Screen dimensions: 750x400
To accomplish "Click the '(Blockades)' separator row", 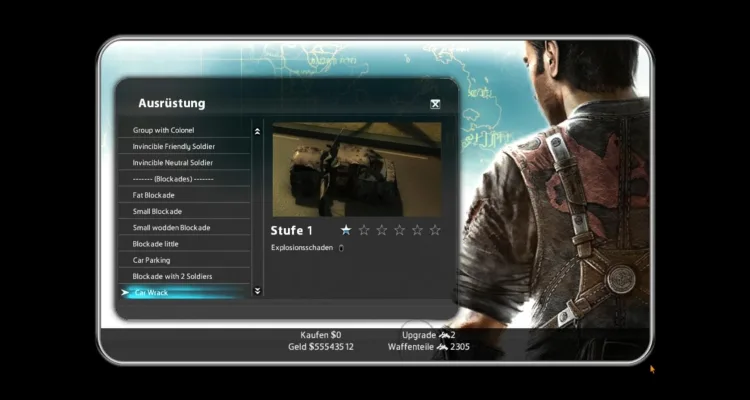I will point(184,179).
